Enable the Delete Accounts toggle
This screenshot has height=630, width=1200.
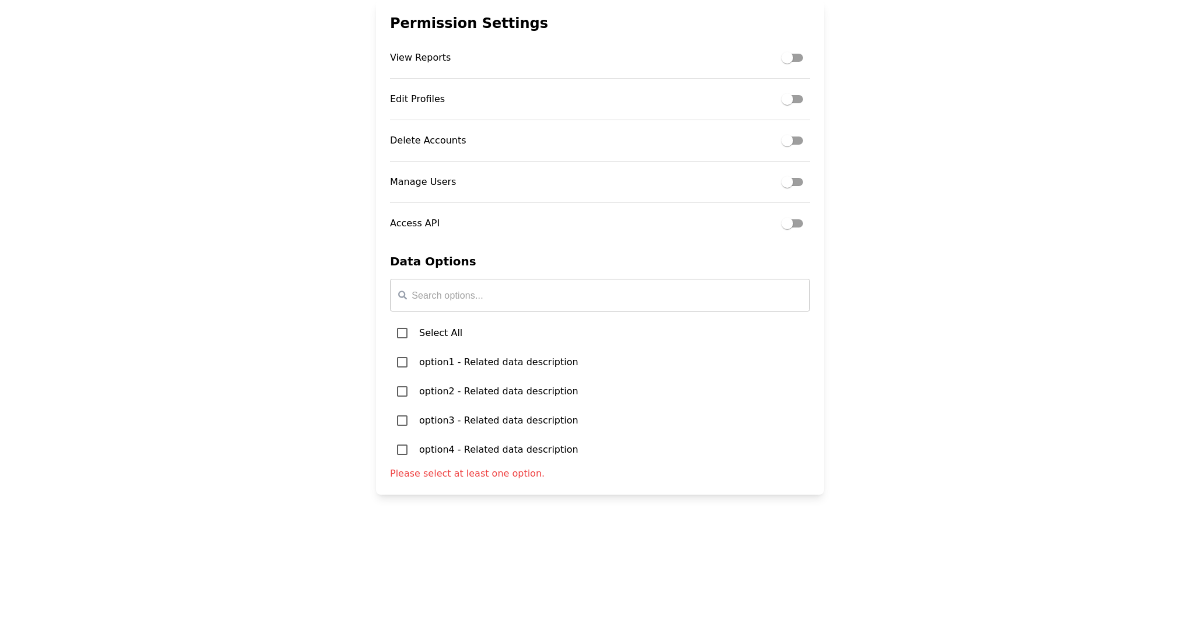792,140
